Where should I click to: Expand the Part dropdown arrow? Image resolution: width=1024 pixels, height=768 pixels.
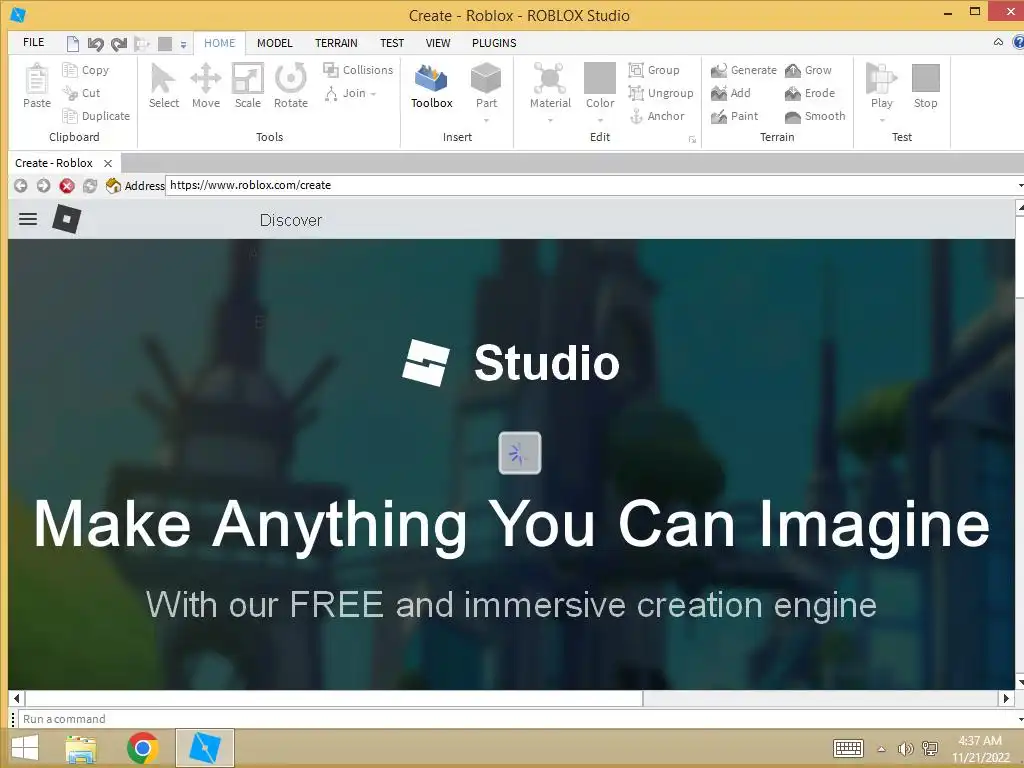[x=486, y=120]
